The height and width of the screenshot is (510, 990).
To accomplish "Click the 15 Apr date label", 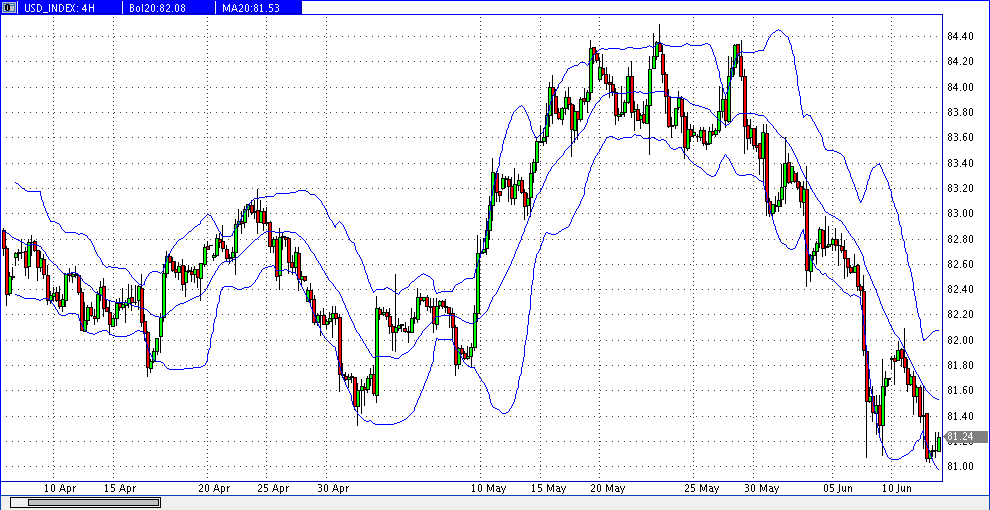I will pos(121,488).
